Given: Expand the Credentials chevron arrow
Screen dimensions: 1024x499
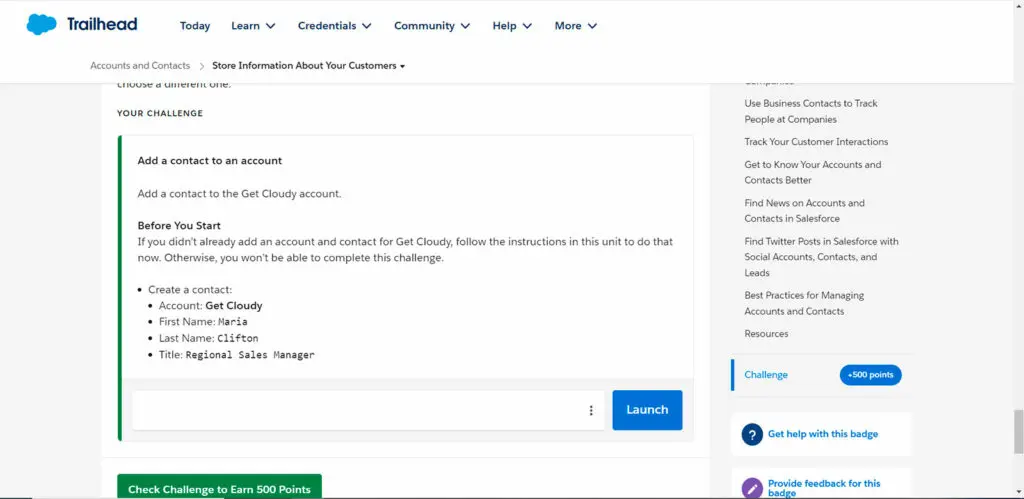Looking at the screenshot, I should coord(366,26).
